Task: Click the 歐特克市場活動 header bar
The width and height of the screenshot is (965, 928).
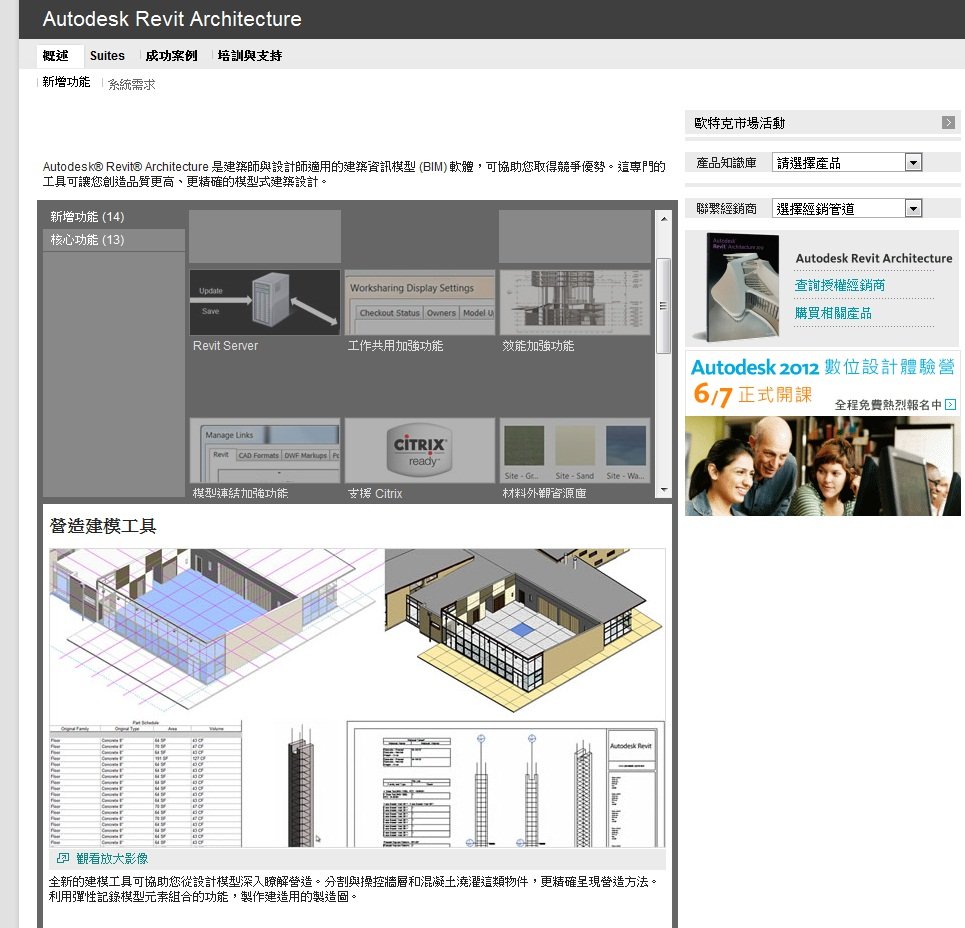Action: tap(822, 123)
